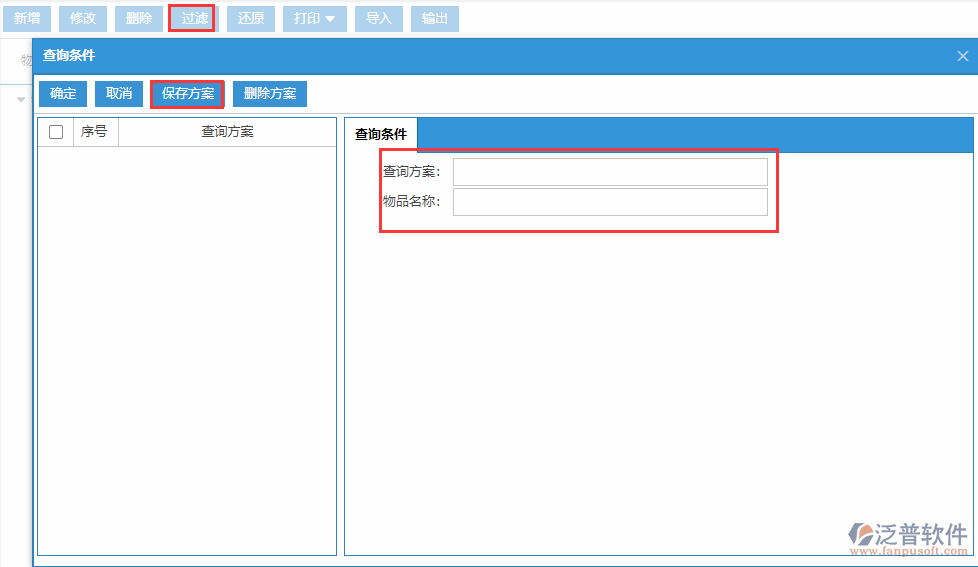Expand the small triangle arrow at left edge
The image size is (978, 567).
pyautogui.click(x=21, y=99)
